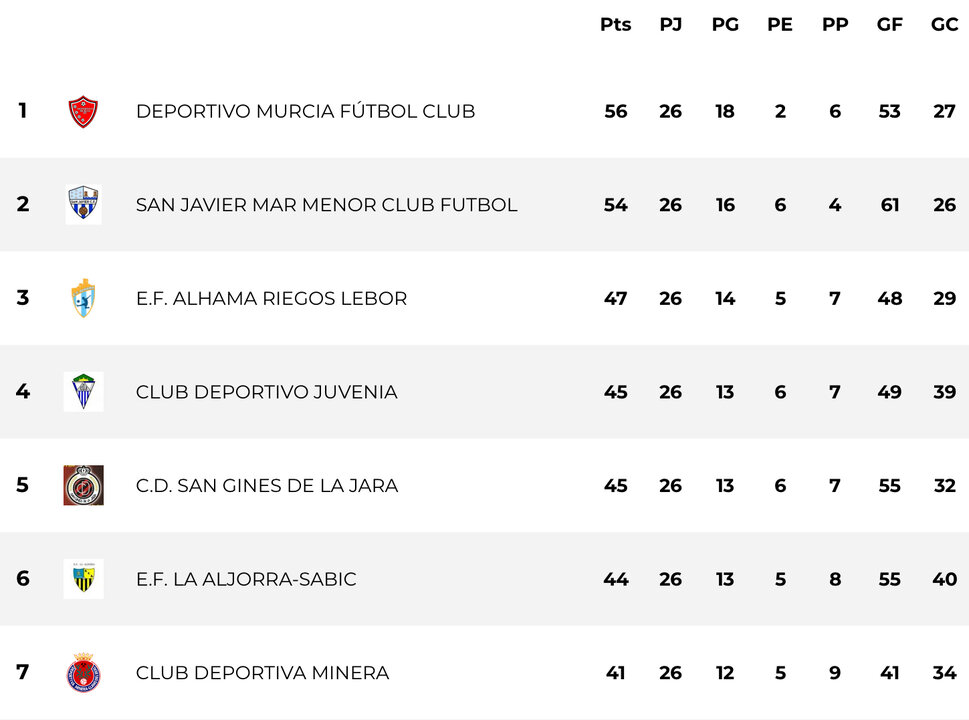Click the Deportivo Murcia red shield crest
The width and height of the screenshot is (969, 720).
pos(83,112)
